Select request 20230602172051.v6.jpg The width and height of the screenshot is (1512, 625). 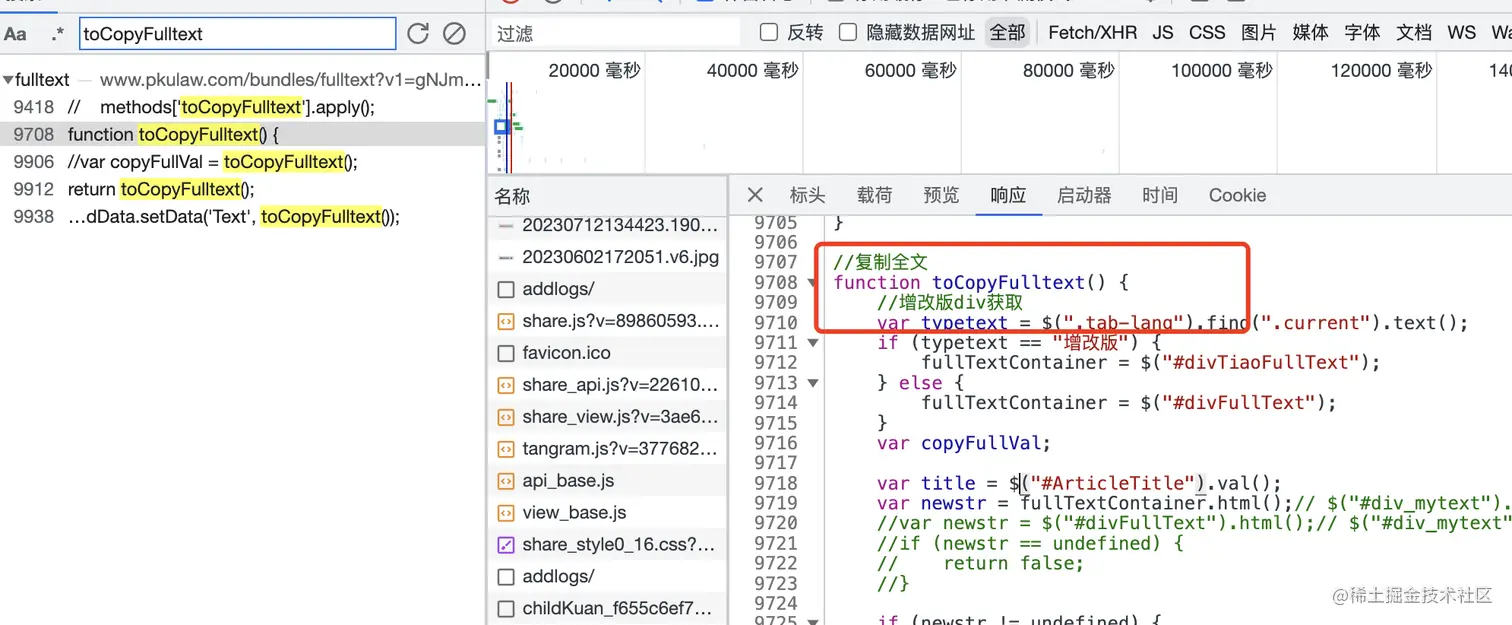(608, 257)
